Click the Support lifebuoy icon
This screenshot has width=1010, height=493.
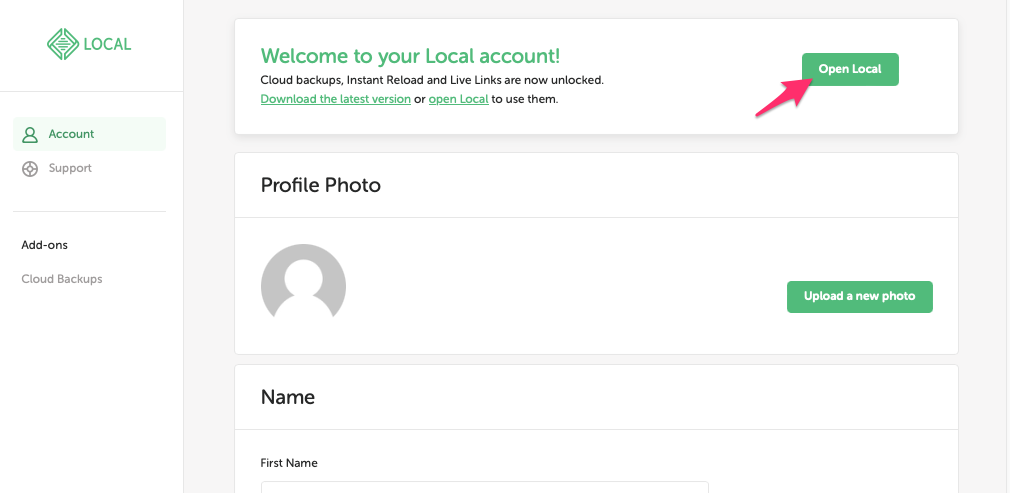tap(30, 169)
